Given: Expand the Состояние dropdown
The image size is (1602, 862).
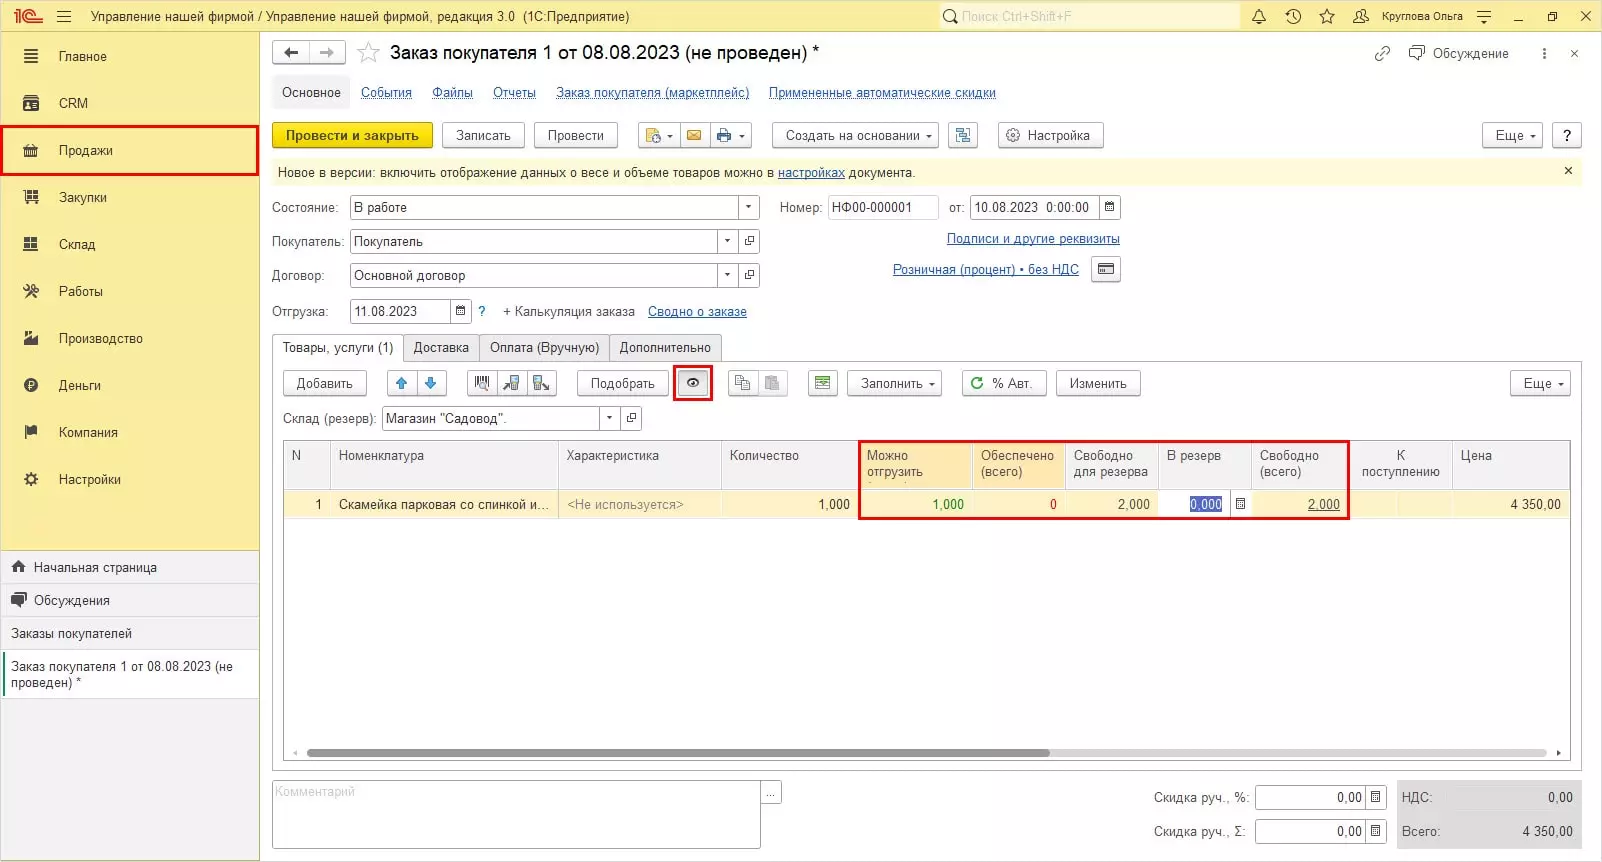Looking at the screenshot, I should point(749,207).
